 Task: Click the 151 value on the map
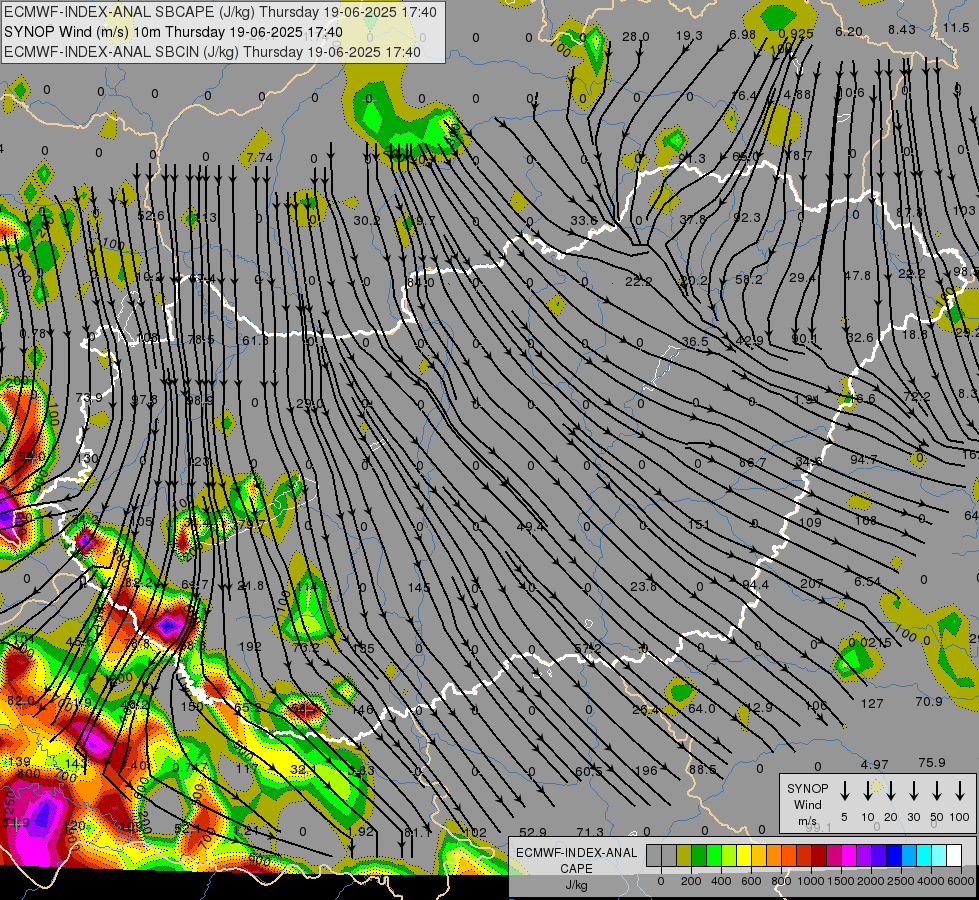point(699,525)
